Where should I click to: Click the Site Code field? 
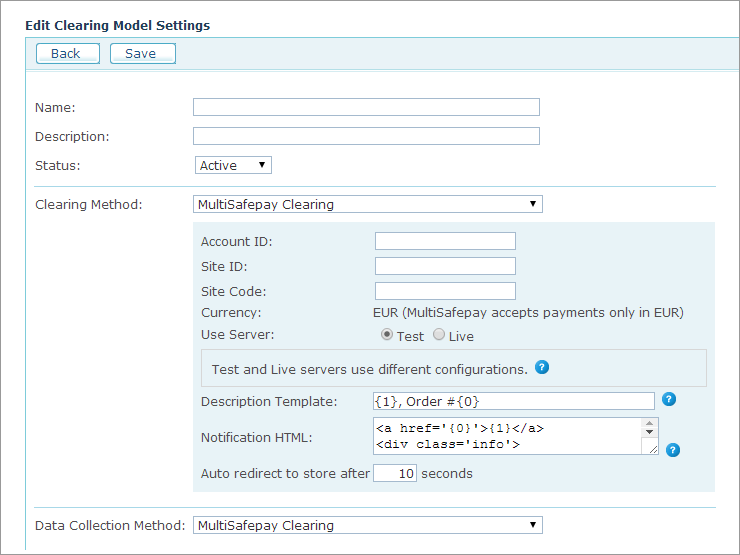click(x=445, y=291)
